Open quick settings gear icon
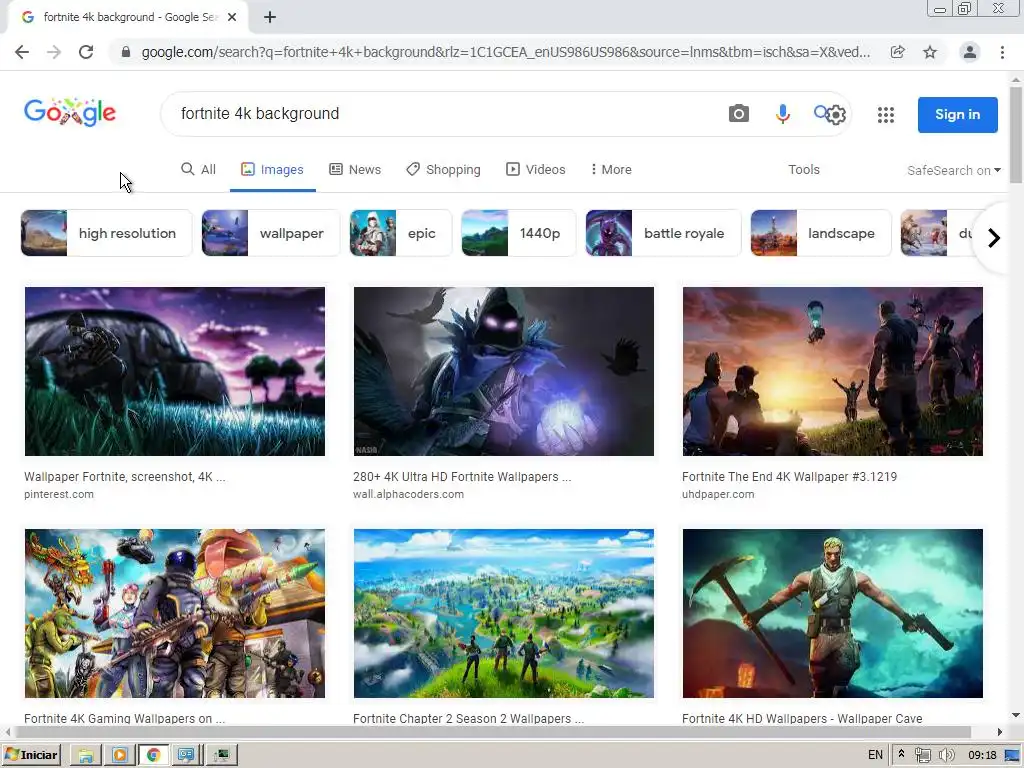 pos(835,115)
